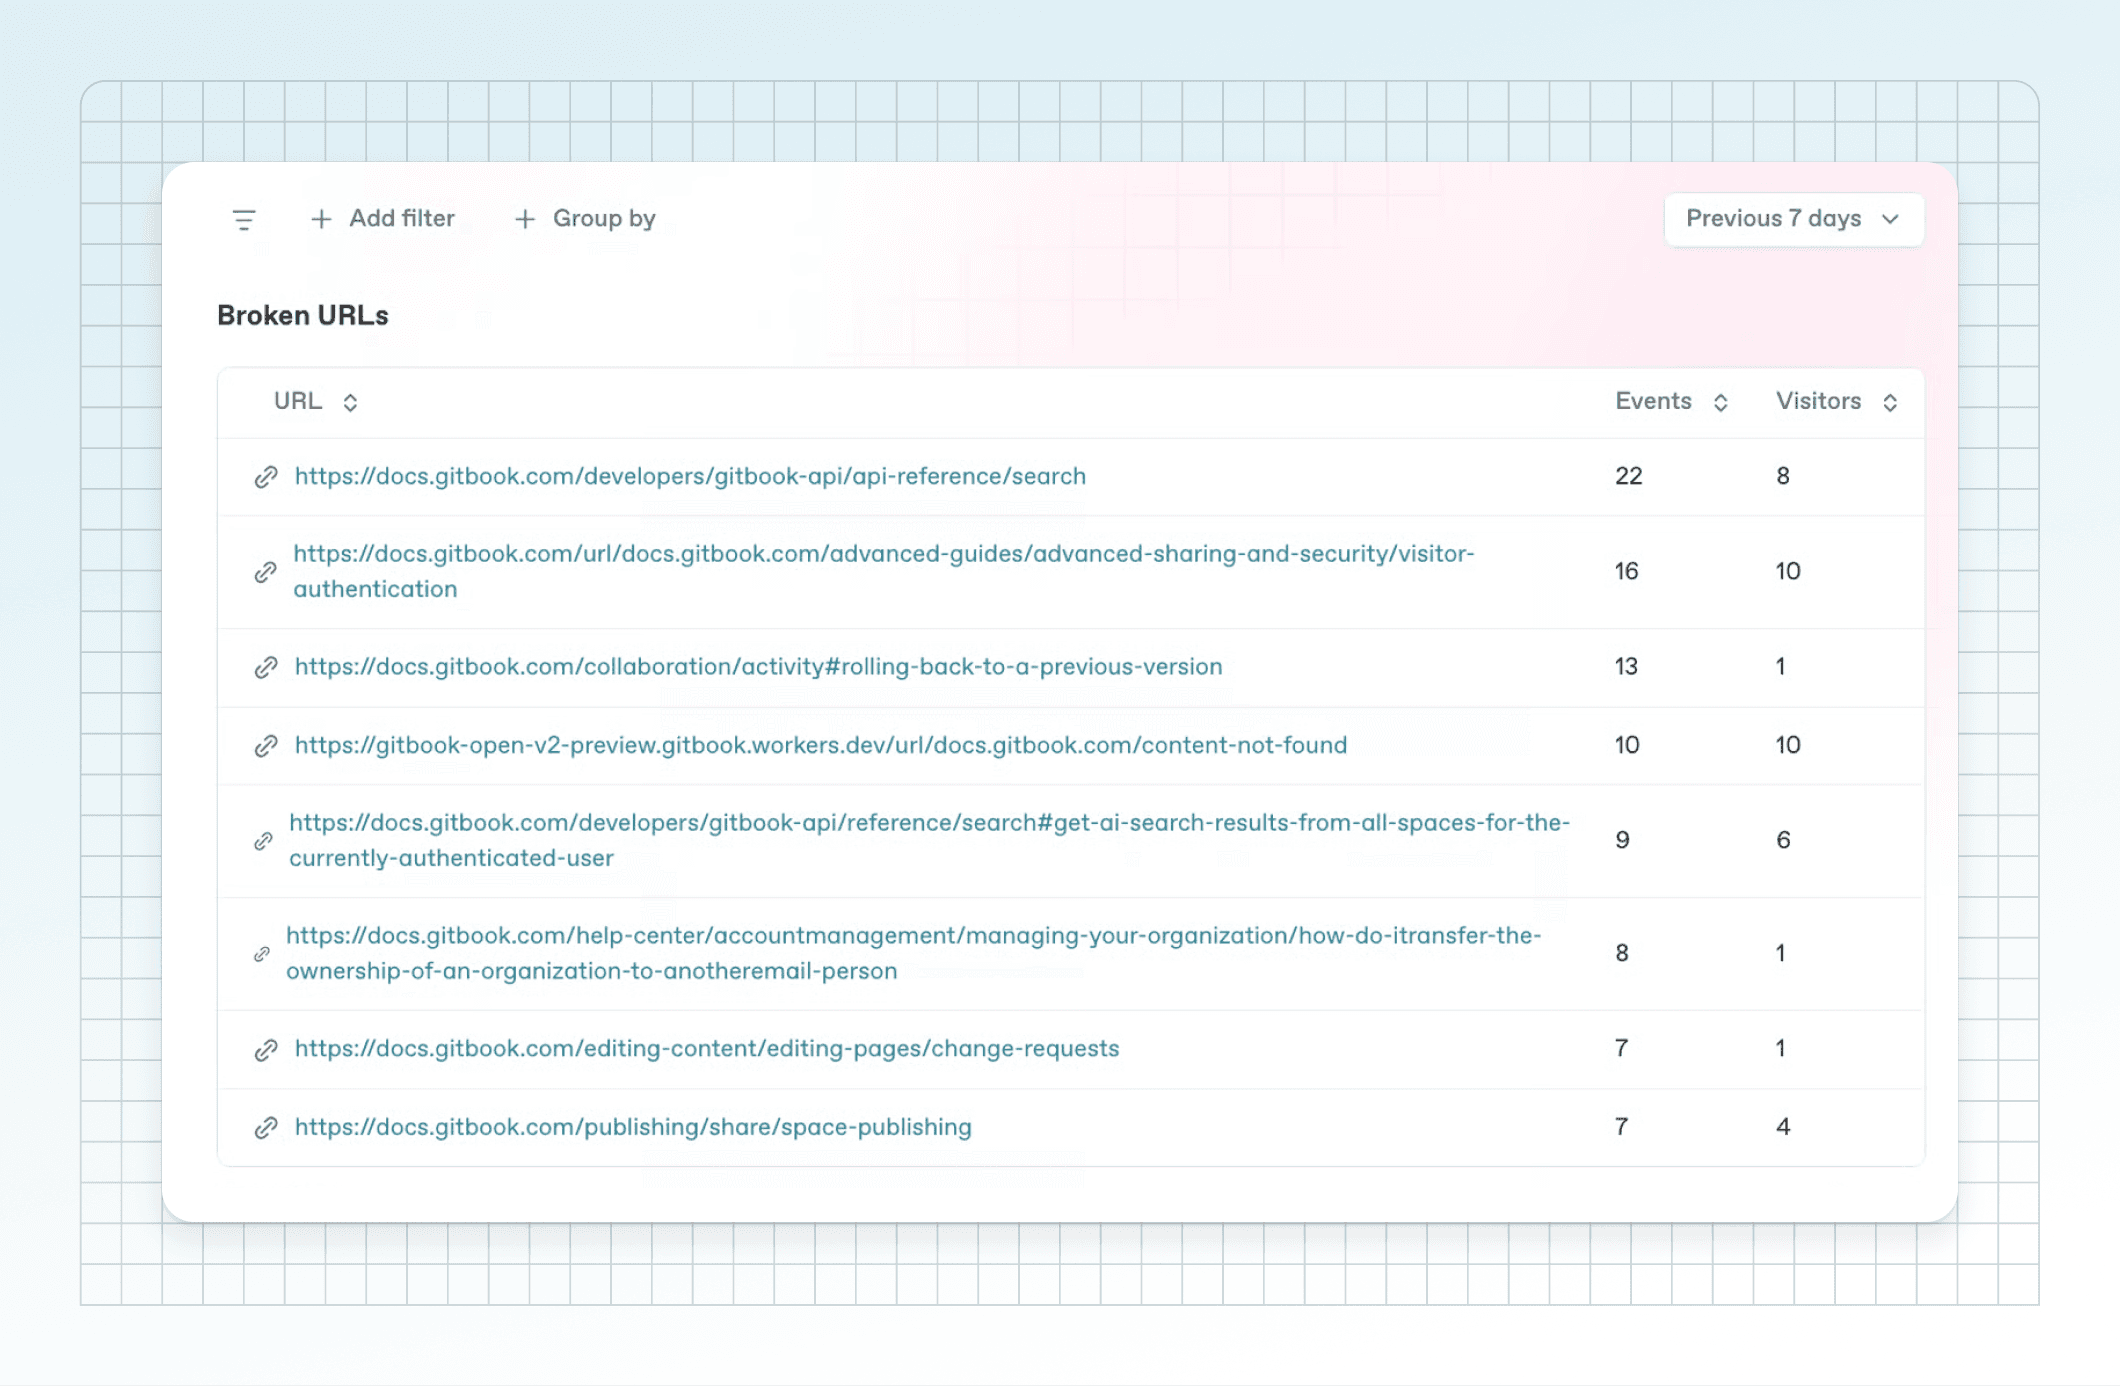Click Events value 8 in help-center row
This screenshot has width=2120, height=1386.
[1622, 953]
